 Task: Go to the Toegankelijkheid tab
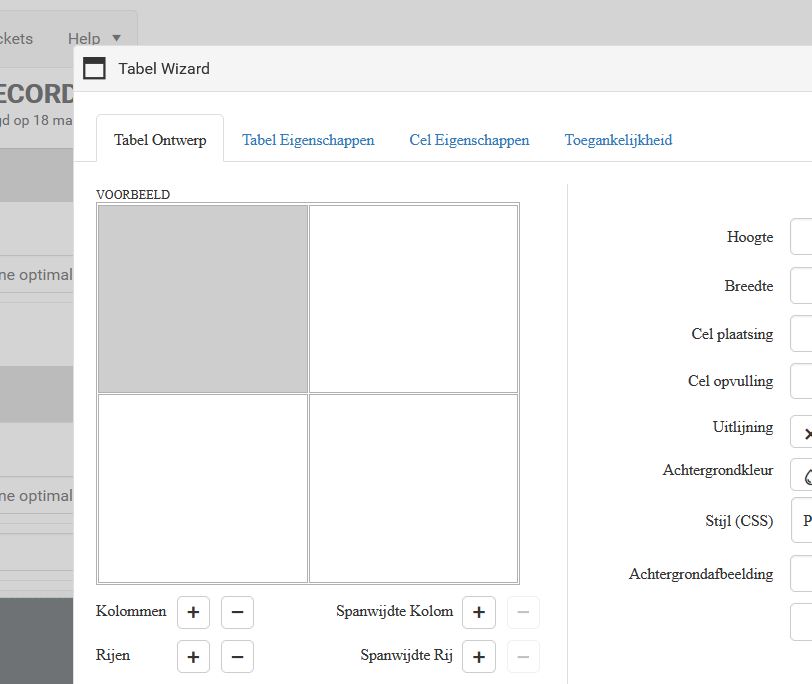point(618,140)
